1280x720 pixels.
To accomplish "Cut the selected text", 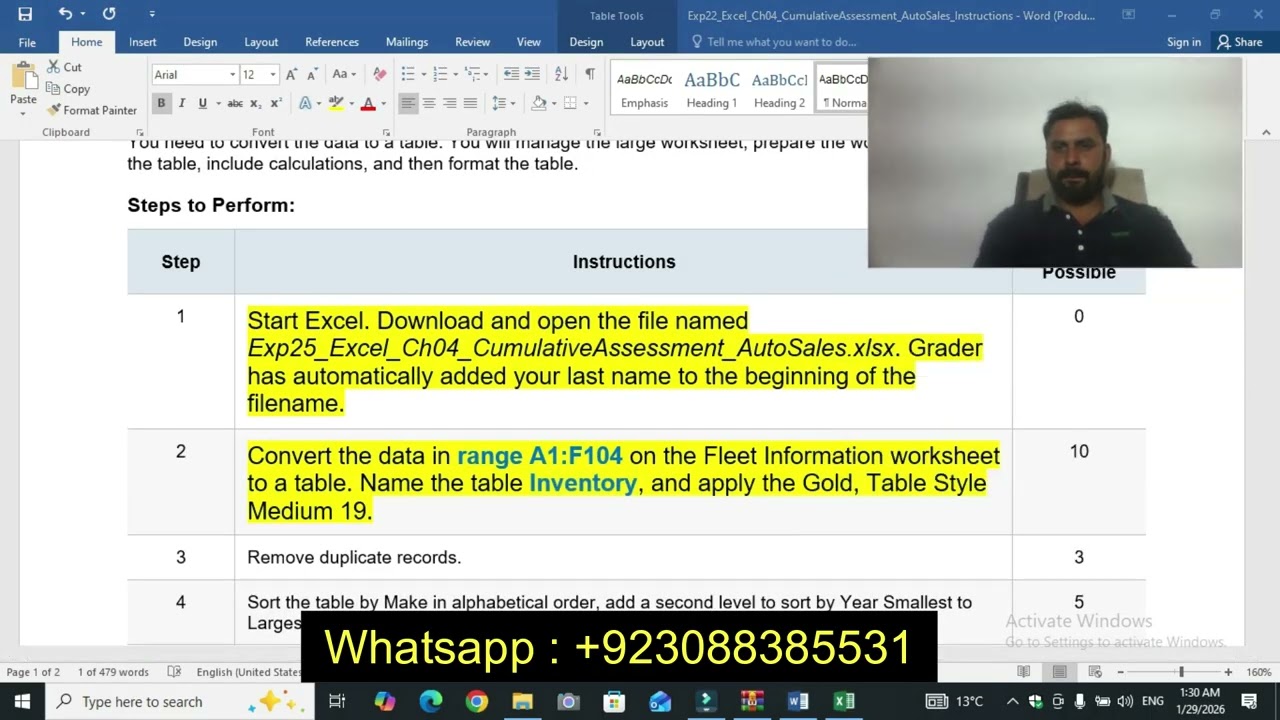I will [64, 67].
